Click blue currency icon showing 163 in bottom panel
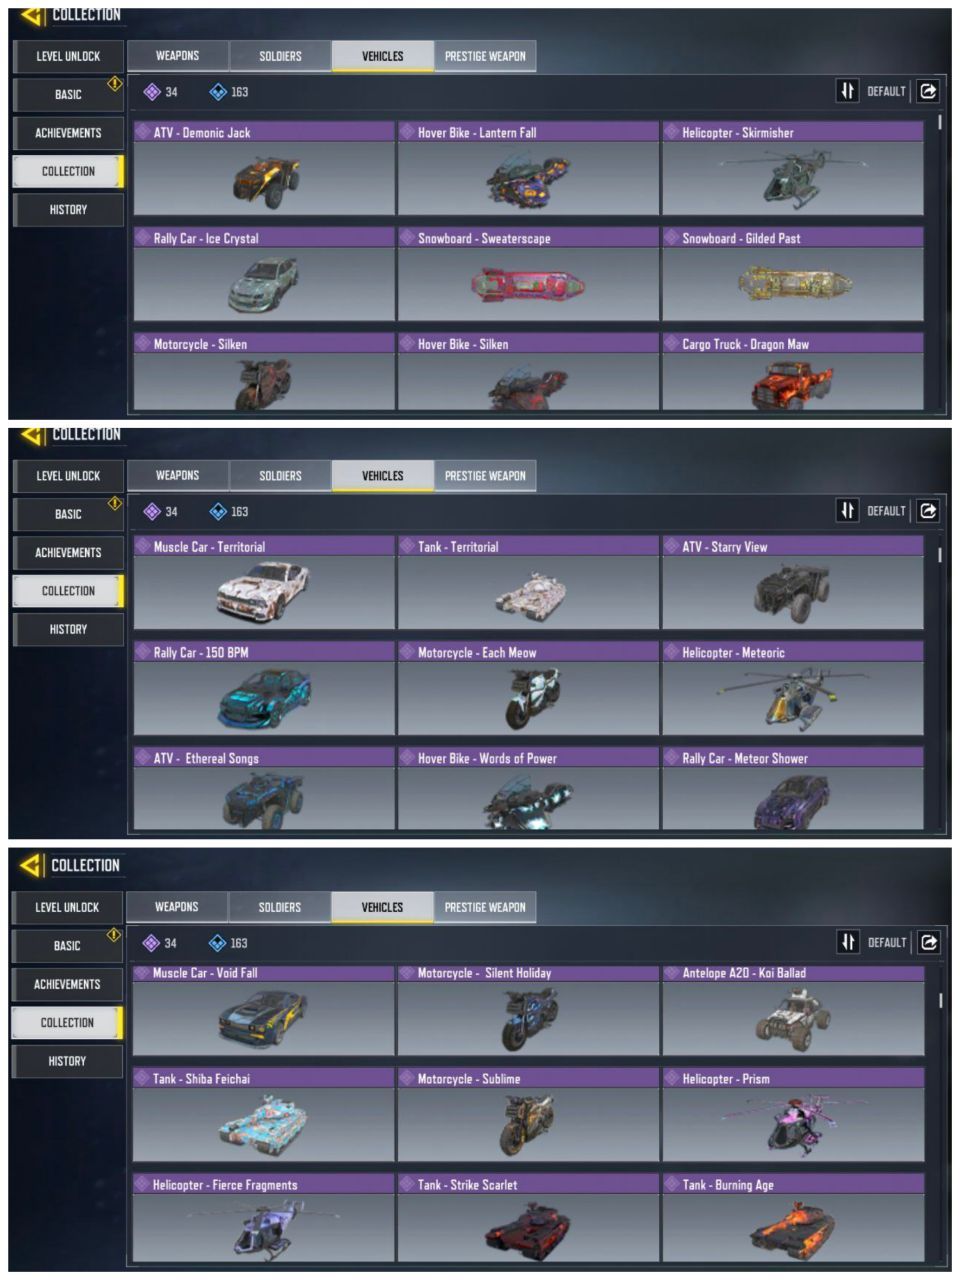960x1280 pixels. point(217,943)
